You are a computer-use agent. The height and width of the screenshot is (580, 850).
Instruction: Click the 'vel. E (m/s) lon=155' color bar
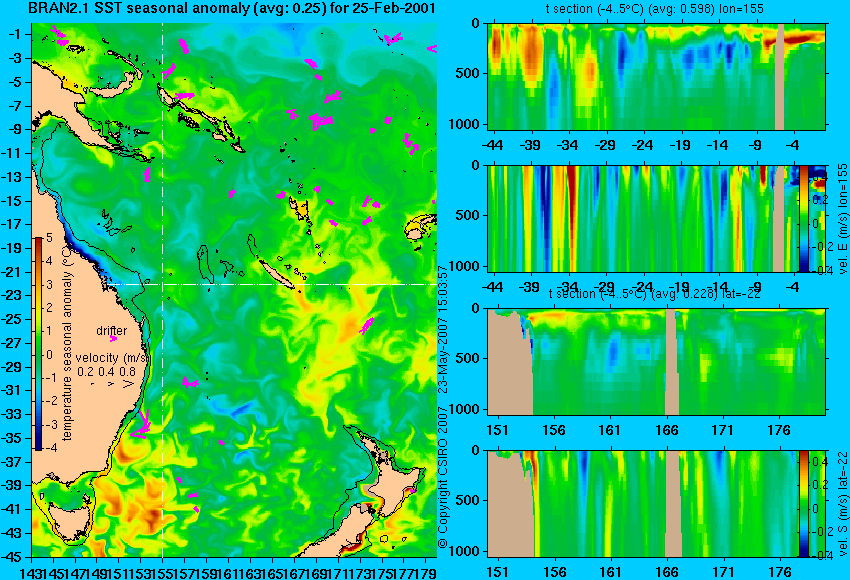(x=803, y=218)
